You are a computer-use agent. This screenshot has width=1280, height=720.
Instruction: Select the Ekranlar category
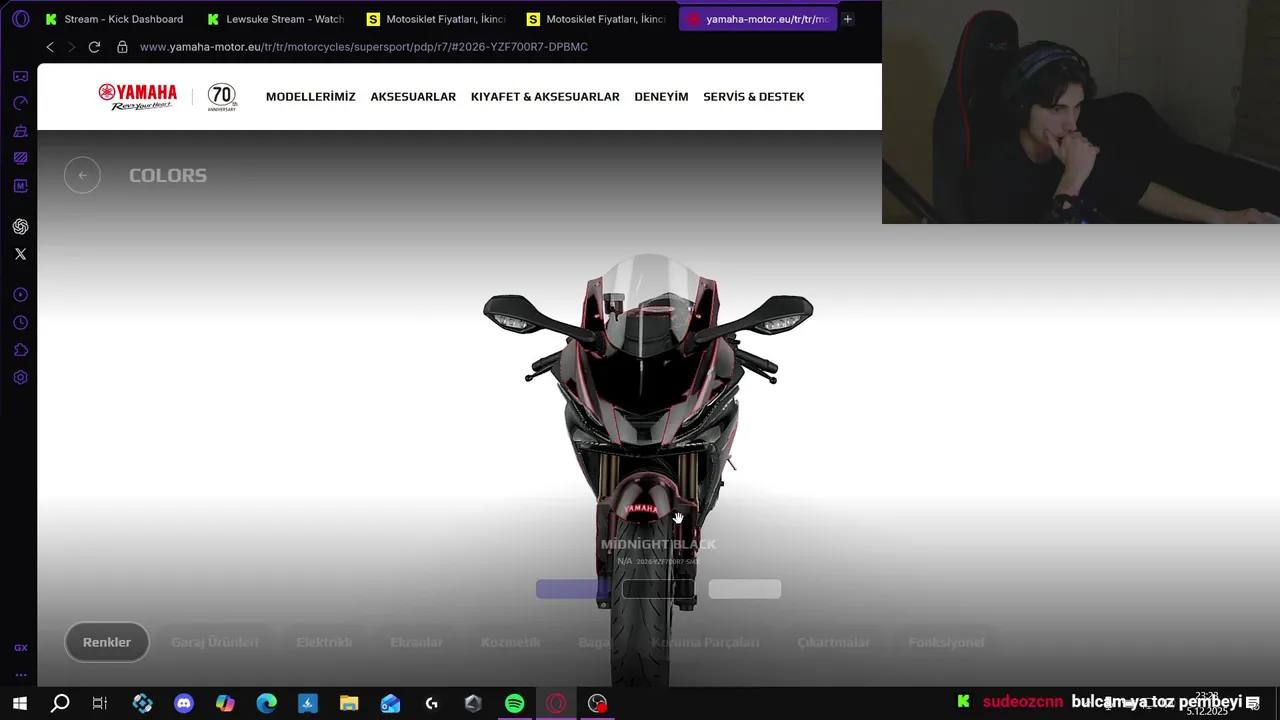(x=416, y=642)
